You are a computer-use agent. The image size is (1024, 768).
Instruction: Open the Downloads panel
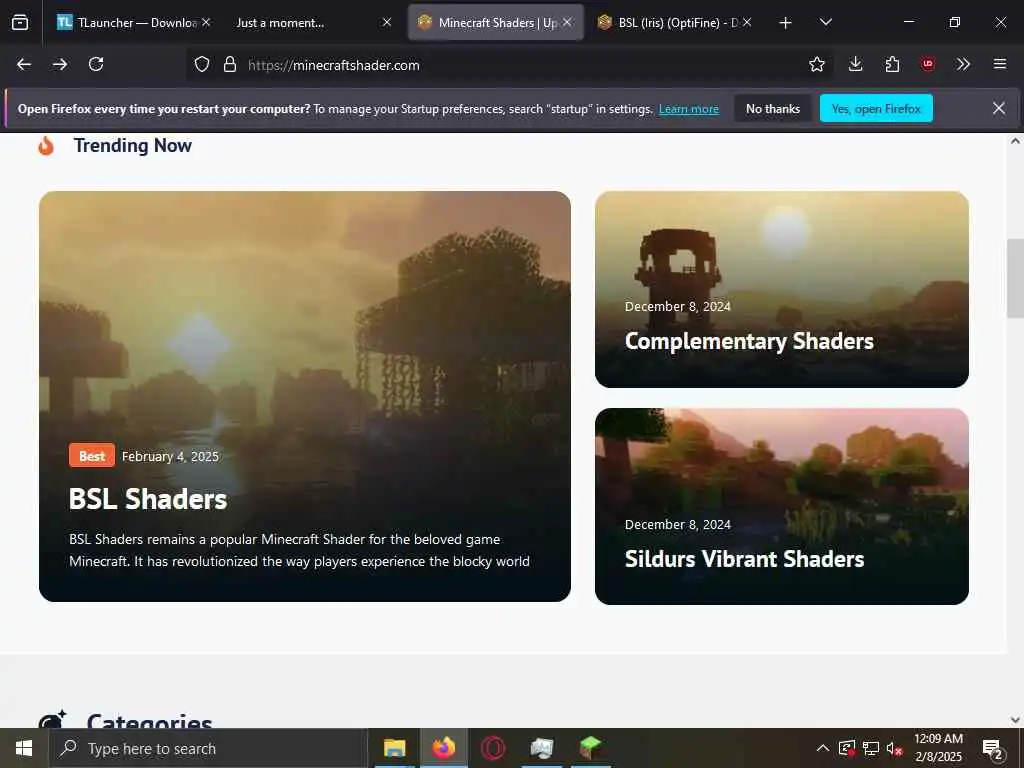coord(856,64)
